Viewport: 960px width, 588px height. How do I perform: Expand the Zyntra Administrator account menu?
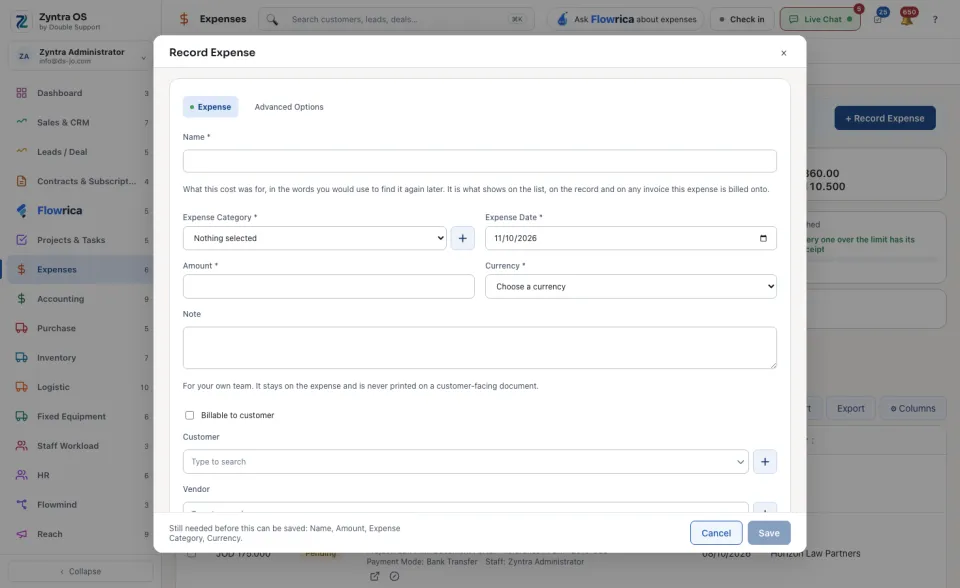coord(81,56)
